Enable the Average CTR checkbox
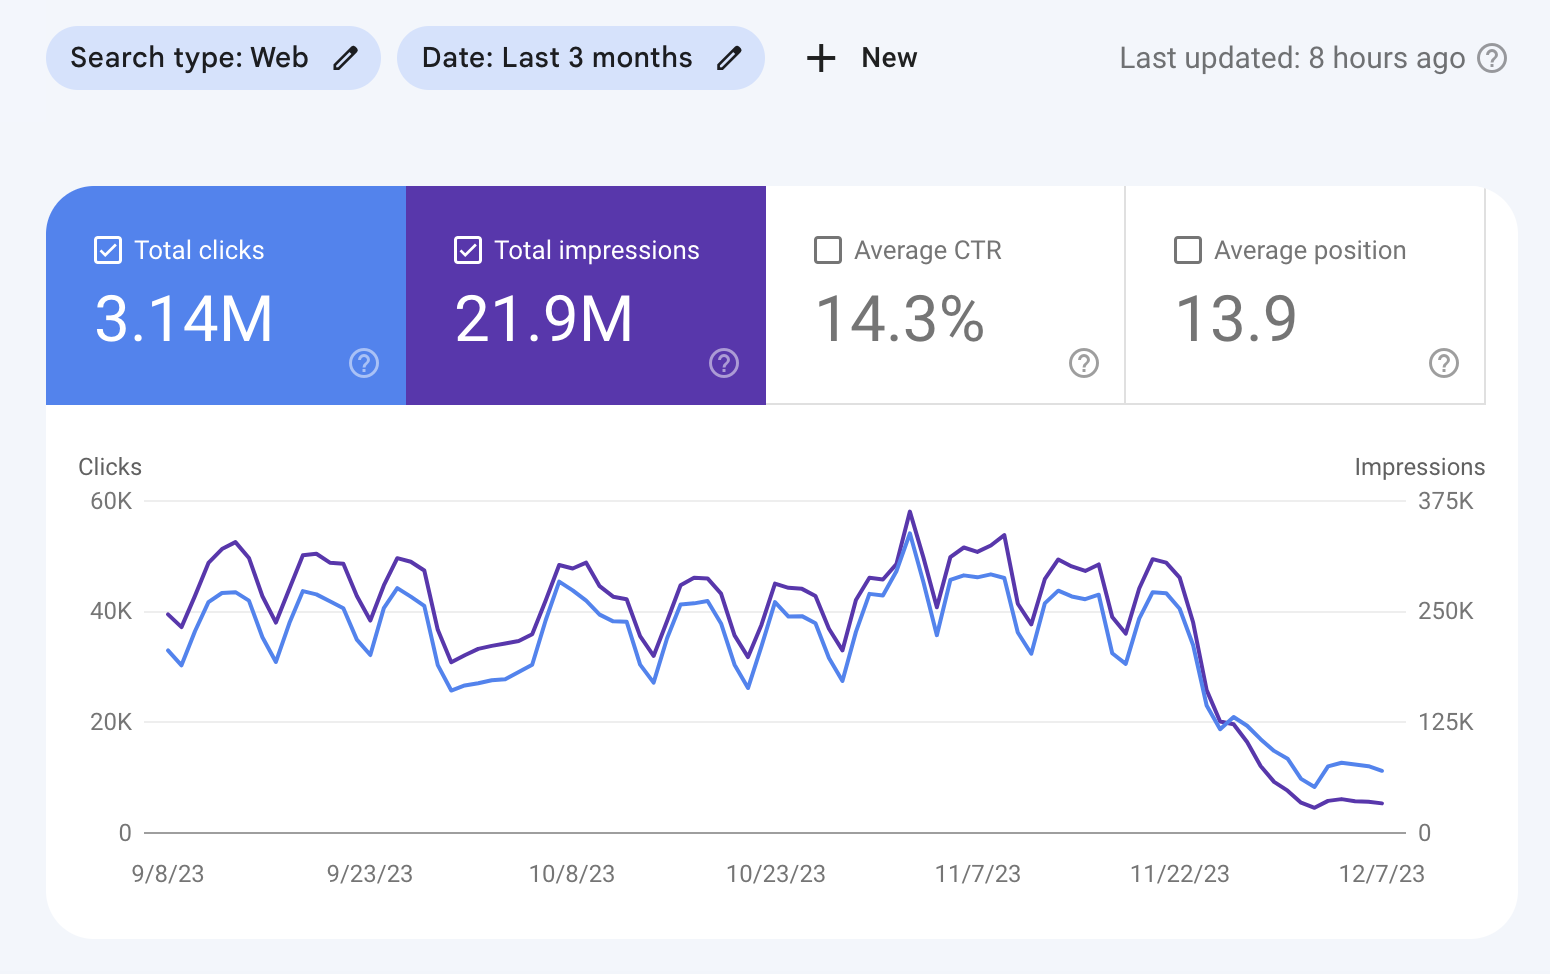Image resolution: width=1550 pixels, height=974 pixels. click(x=828, y=250)
